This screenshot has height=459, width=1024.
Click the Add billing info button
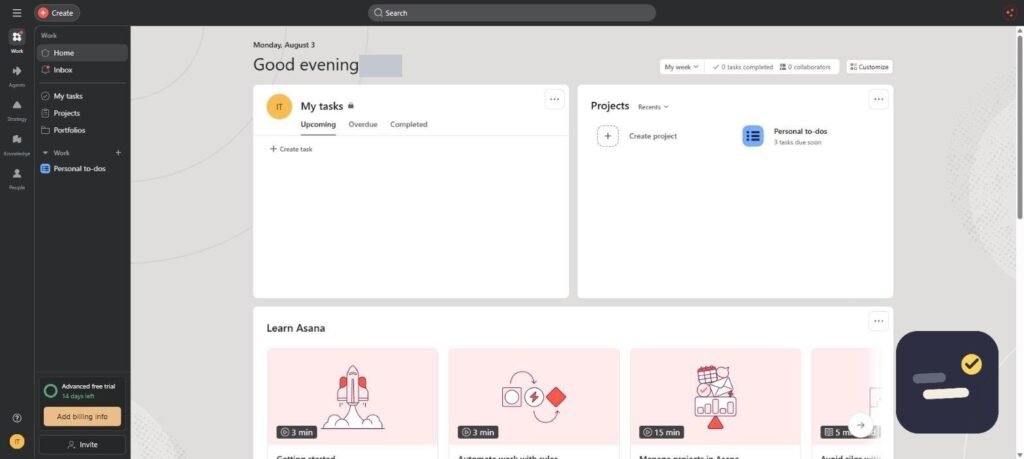tap(82, 417)
